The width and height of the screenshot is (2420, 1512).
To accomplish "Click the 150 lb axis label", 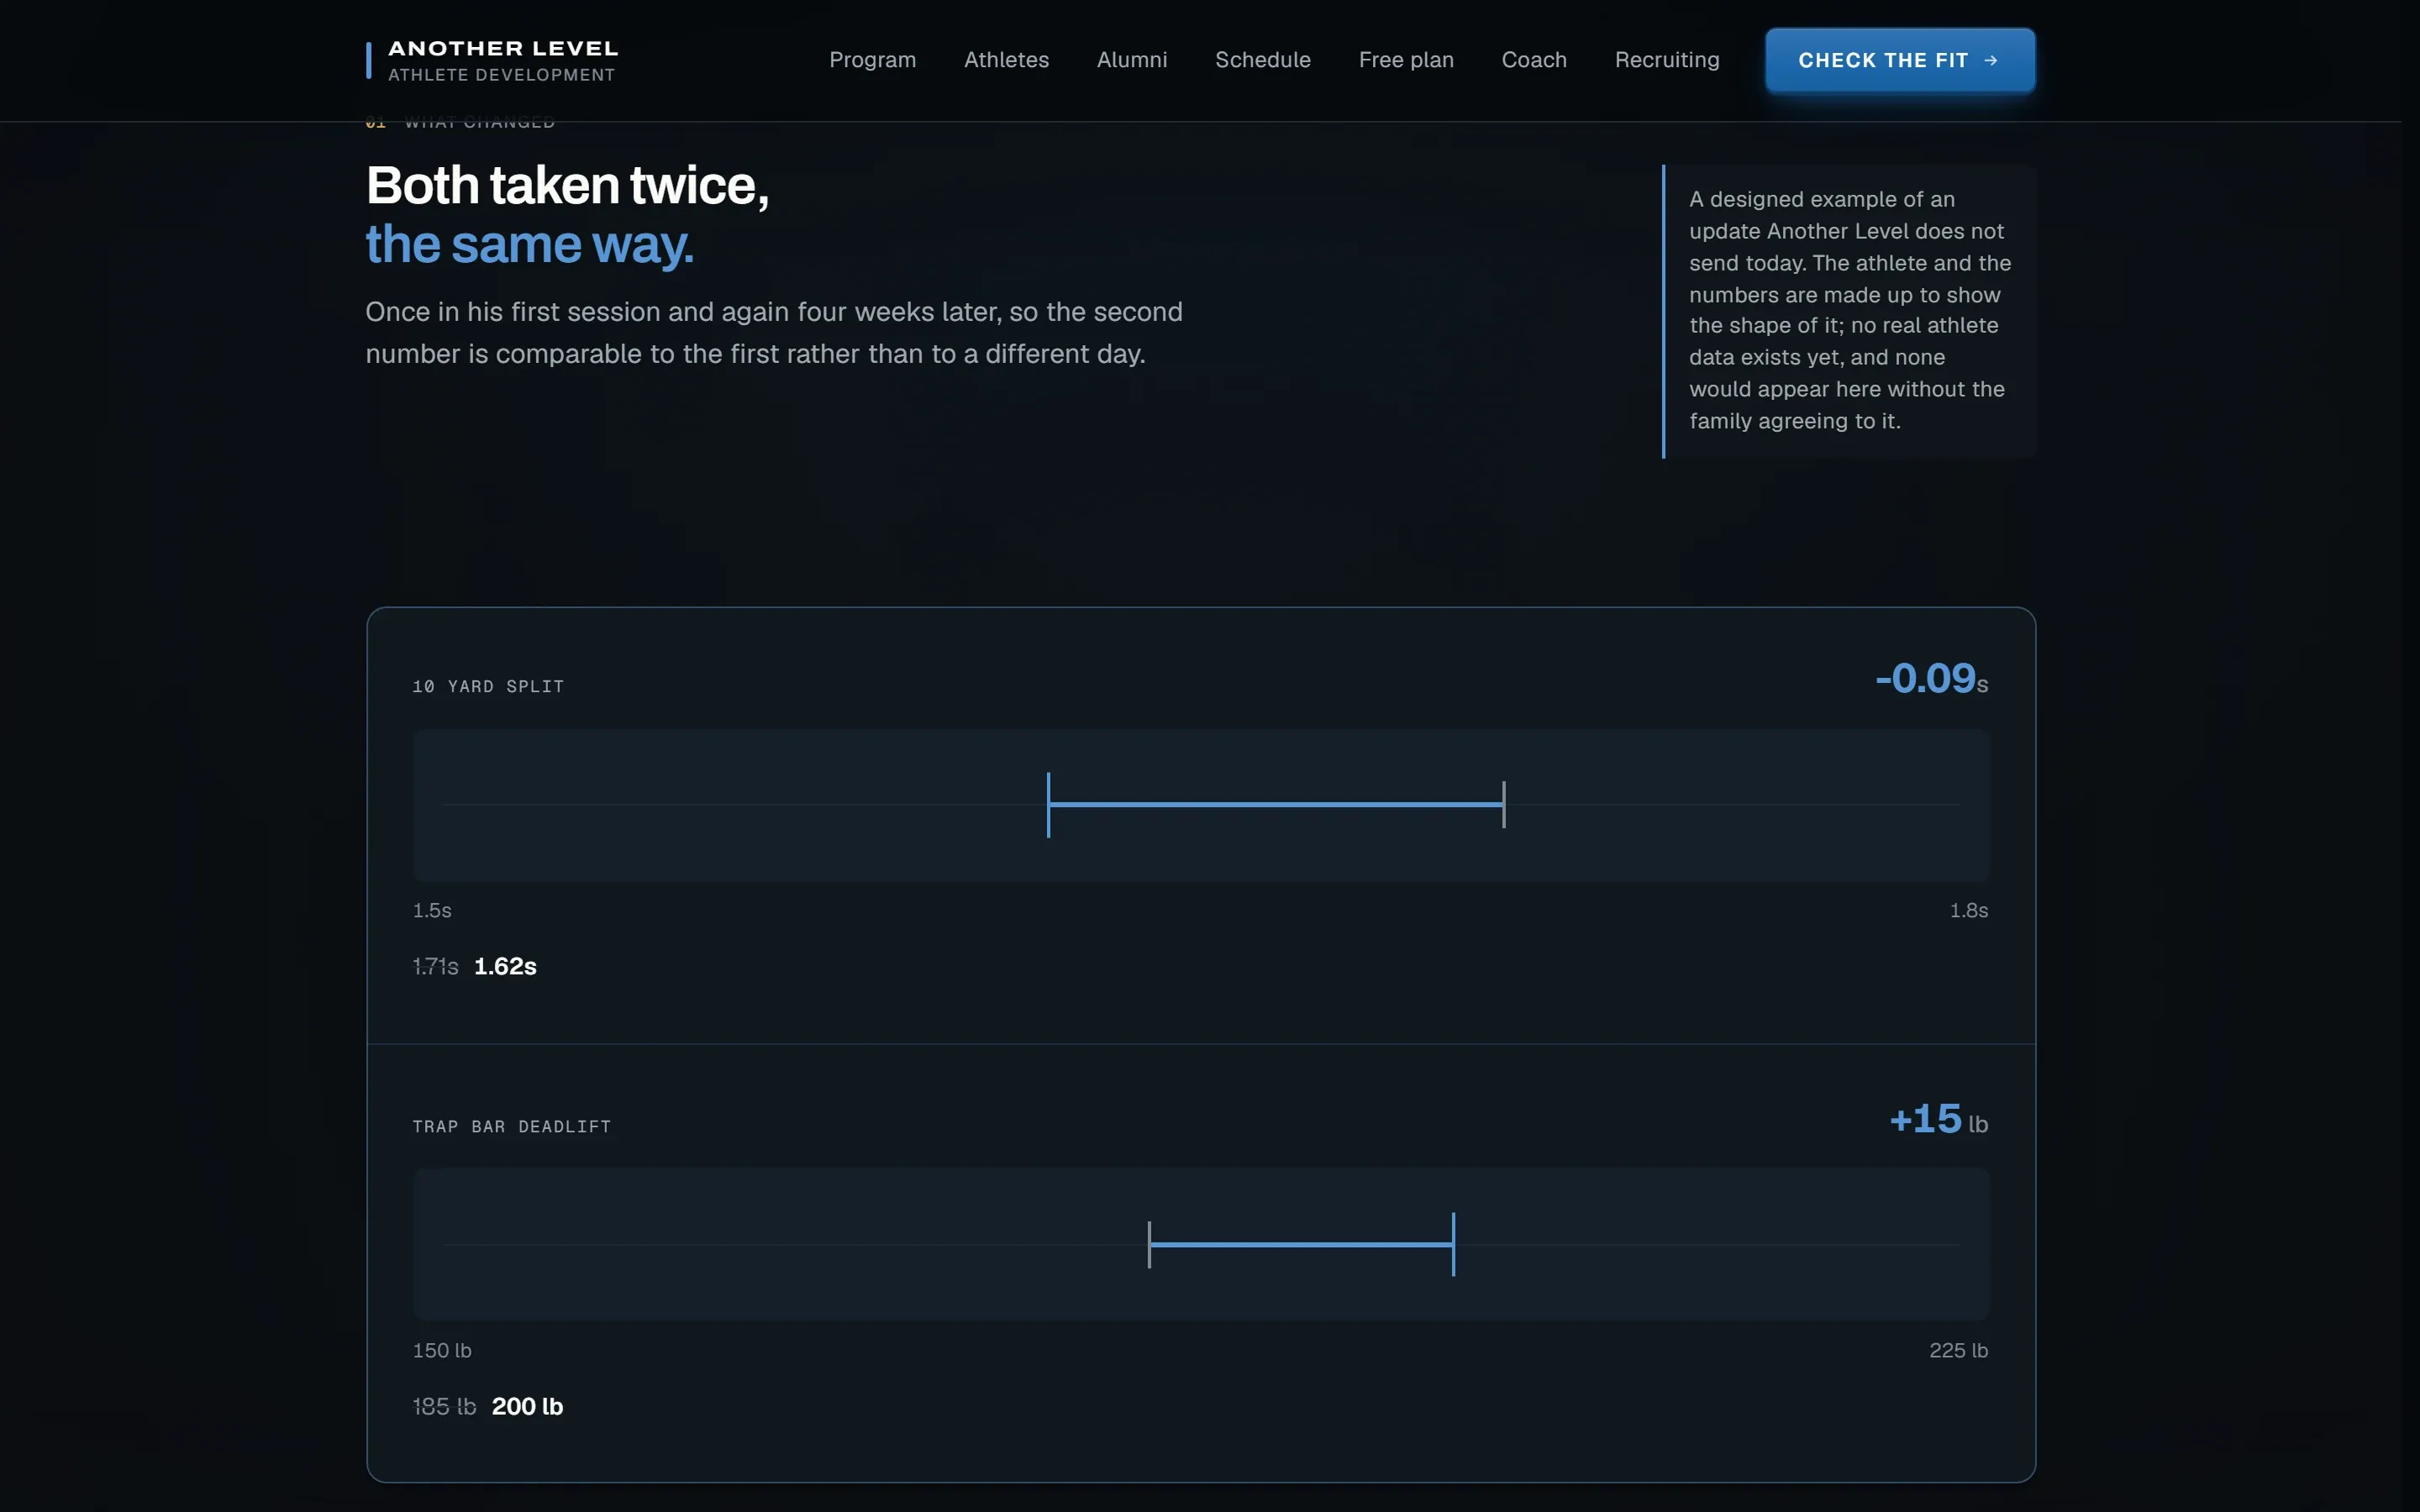I will click(x=442, y=1350).
